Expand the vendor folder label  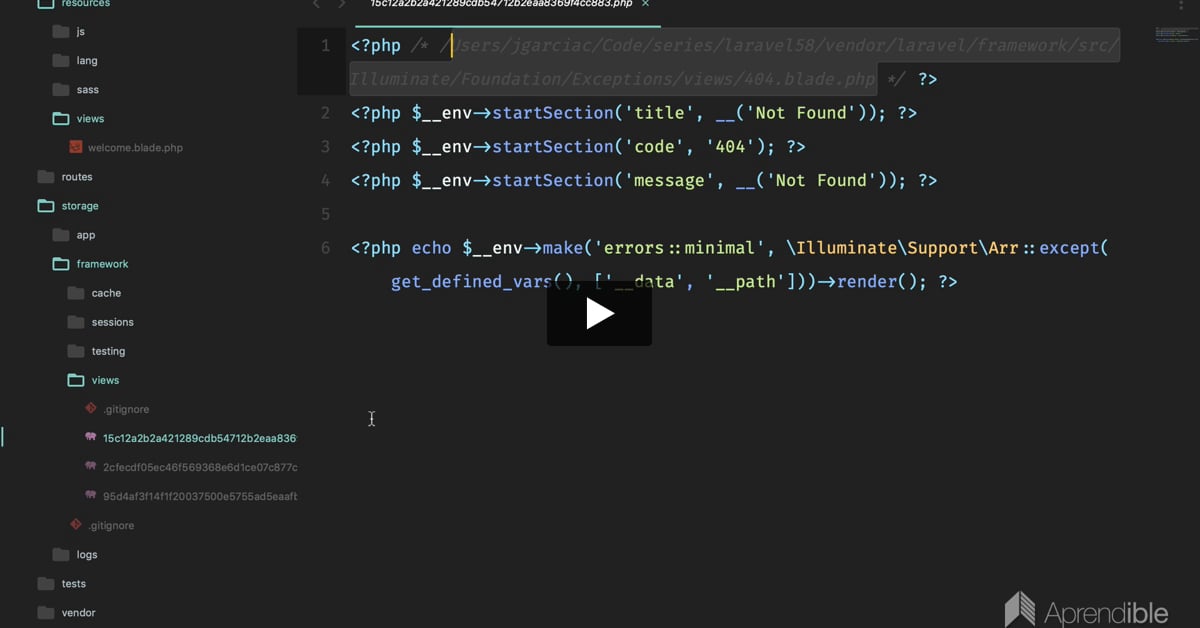(78, 612)
